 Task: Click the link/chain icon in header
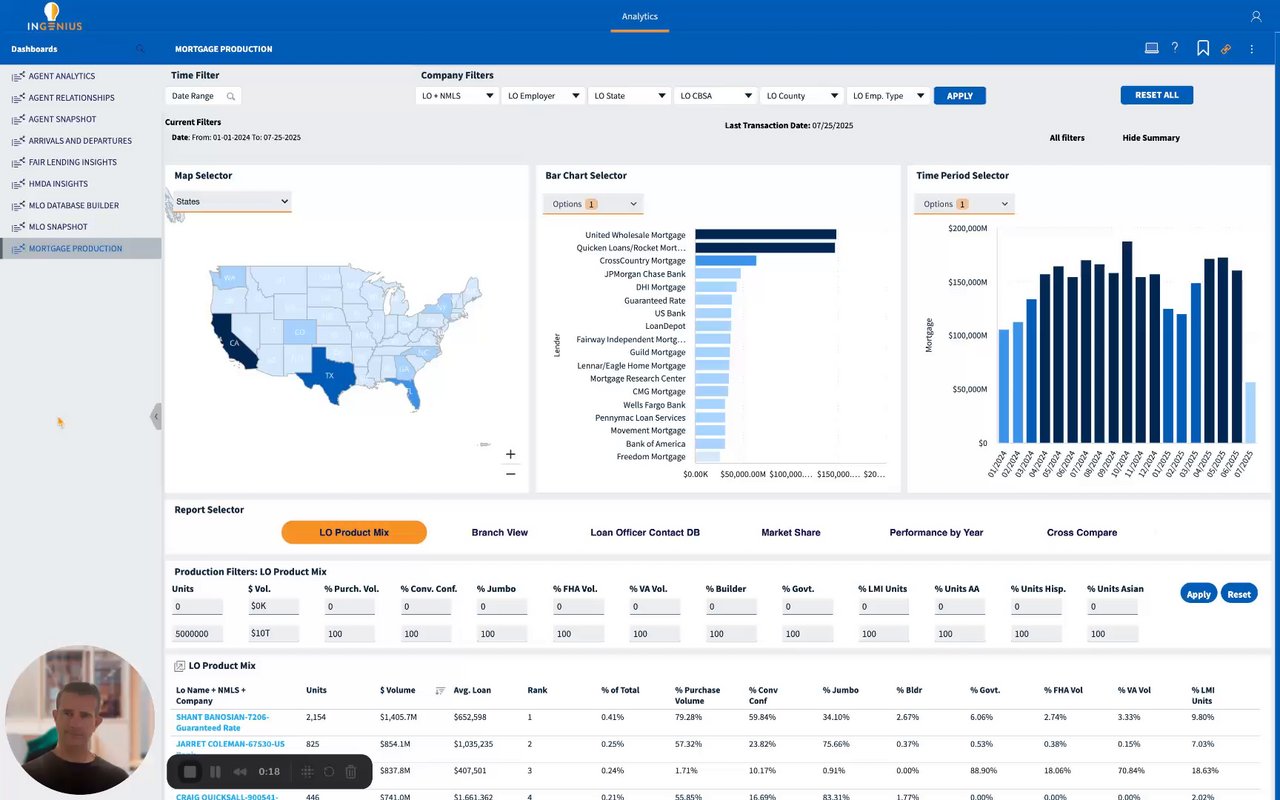tap(1226, 49)
